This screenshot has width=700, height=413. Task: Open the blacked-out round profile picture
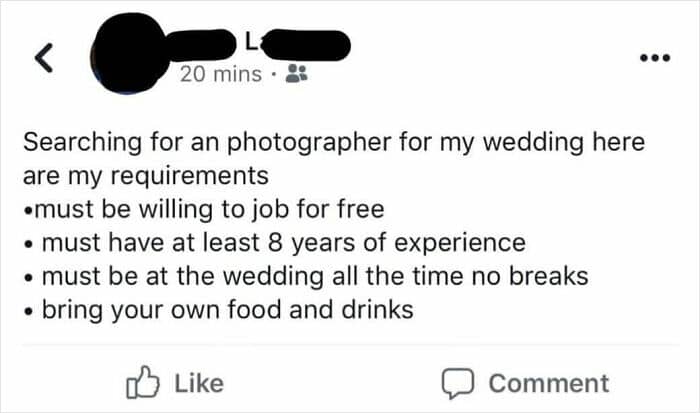pyautogui.click(x=129, y=54)
